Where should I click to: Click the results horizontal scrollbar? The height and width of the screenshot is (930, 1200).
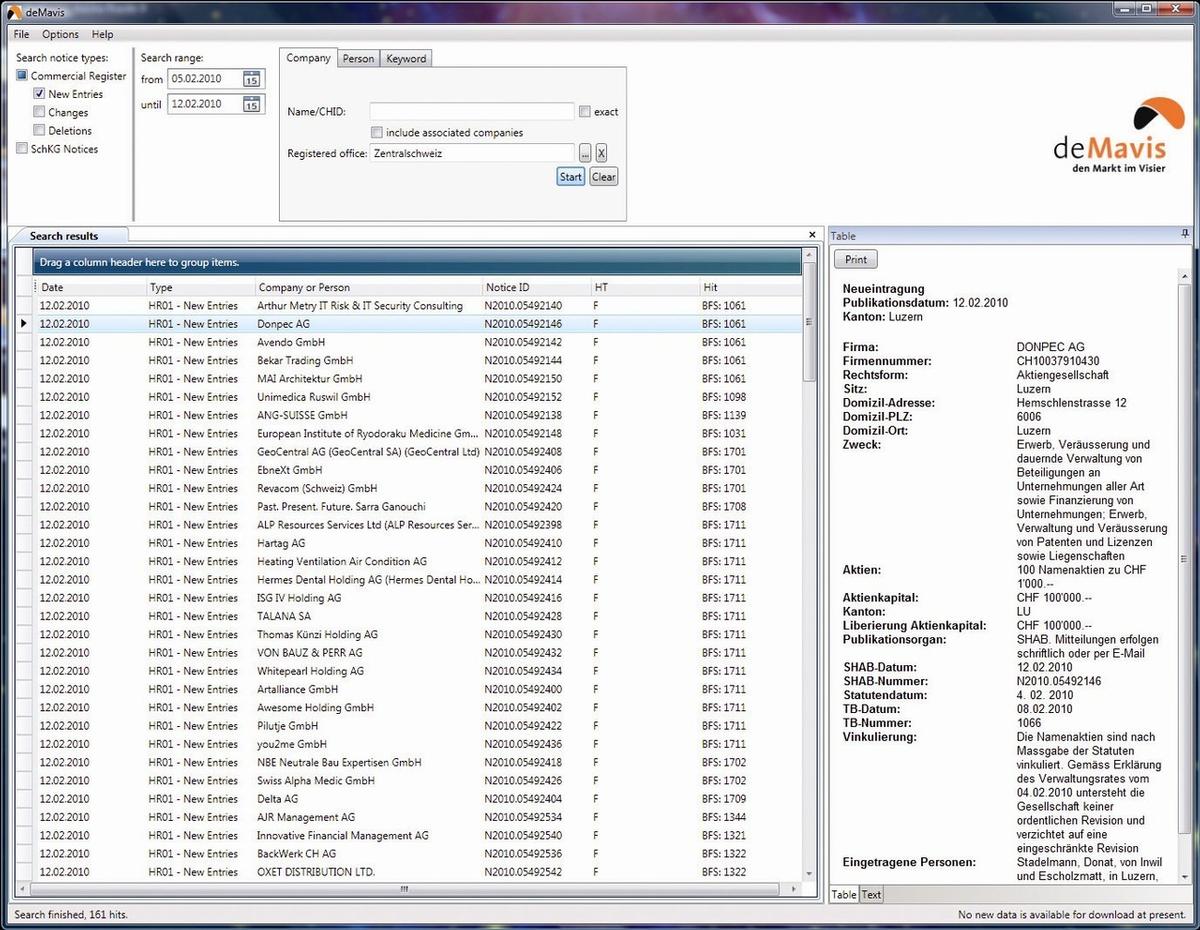tap(405, 888)
